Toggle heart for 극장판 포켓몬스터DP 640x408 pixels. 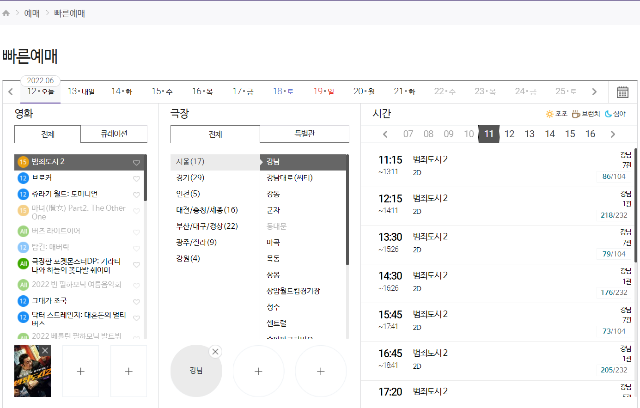click(136, 265)
